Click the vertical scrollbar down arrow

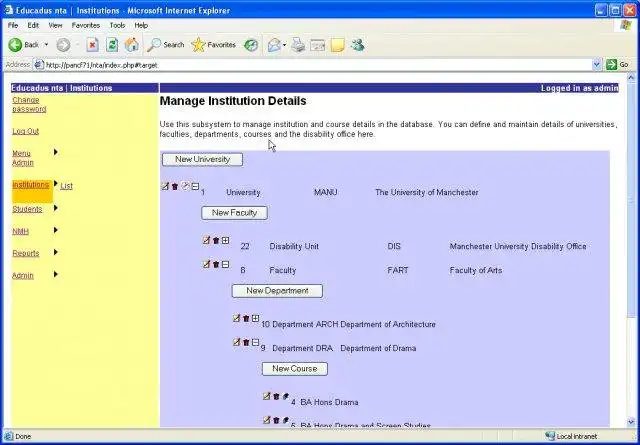(631, 423)
